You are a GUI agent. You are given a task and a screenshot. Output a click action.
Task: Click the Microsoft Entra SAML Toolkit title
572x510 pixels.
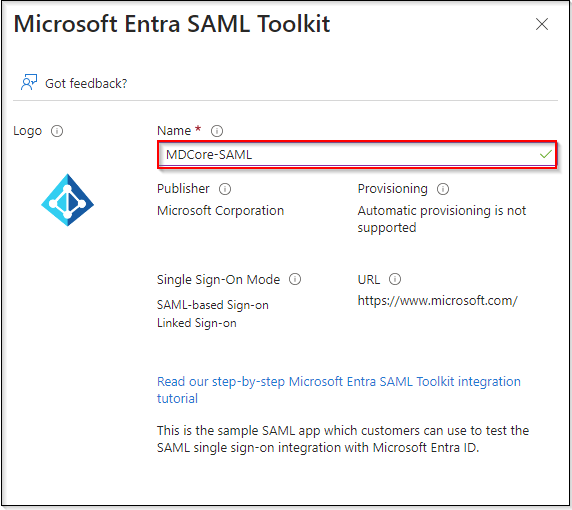click(x=172, y=24)
